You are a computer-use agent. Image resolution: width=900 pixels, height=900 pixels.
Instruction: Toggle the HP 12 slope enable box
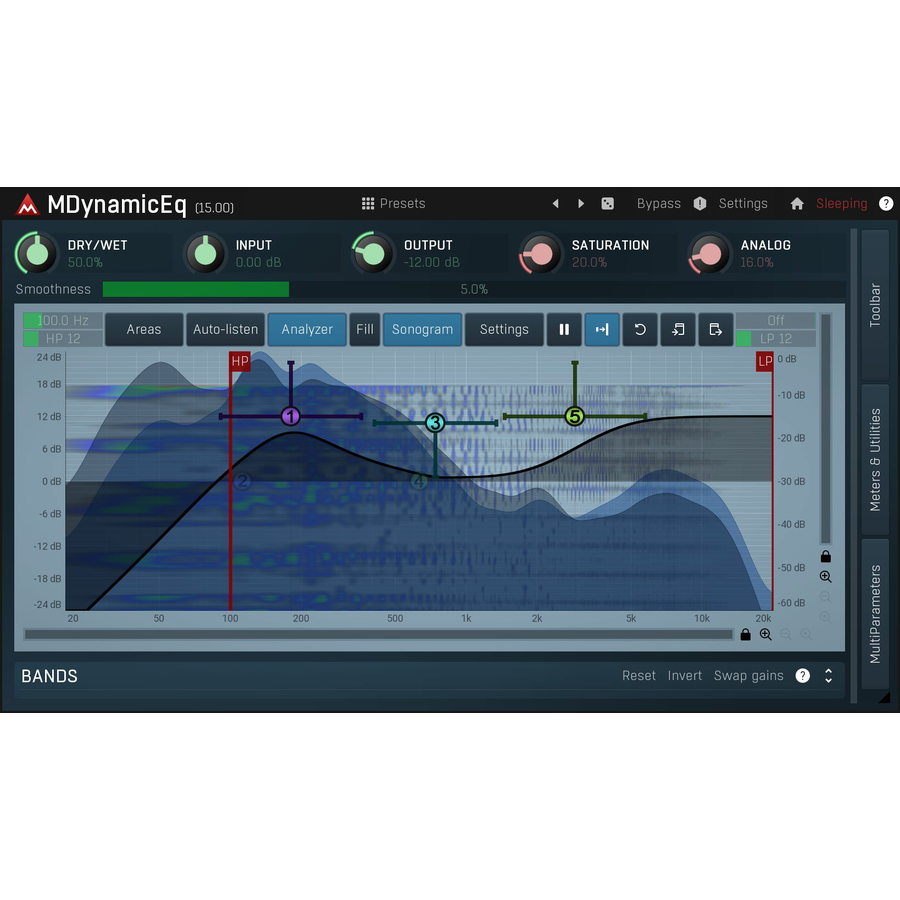[x=31, y=339]
